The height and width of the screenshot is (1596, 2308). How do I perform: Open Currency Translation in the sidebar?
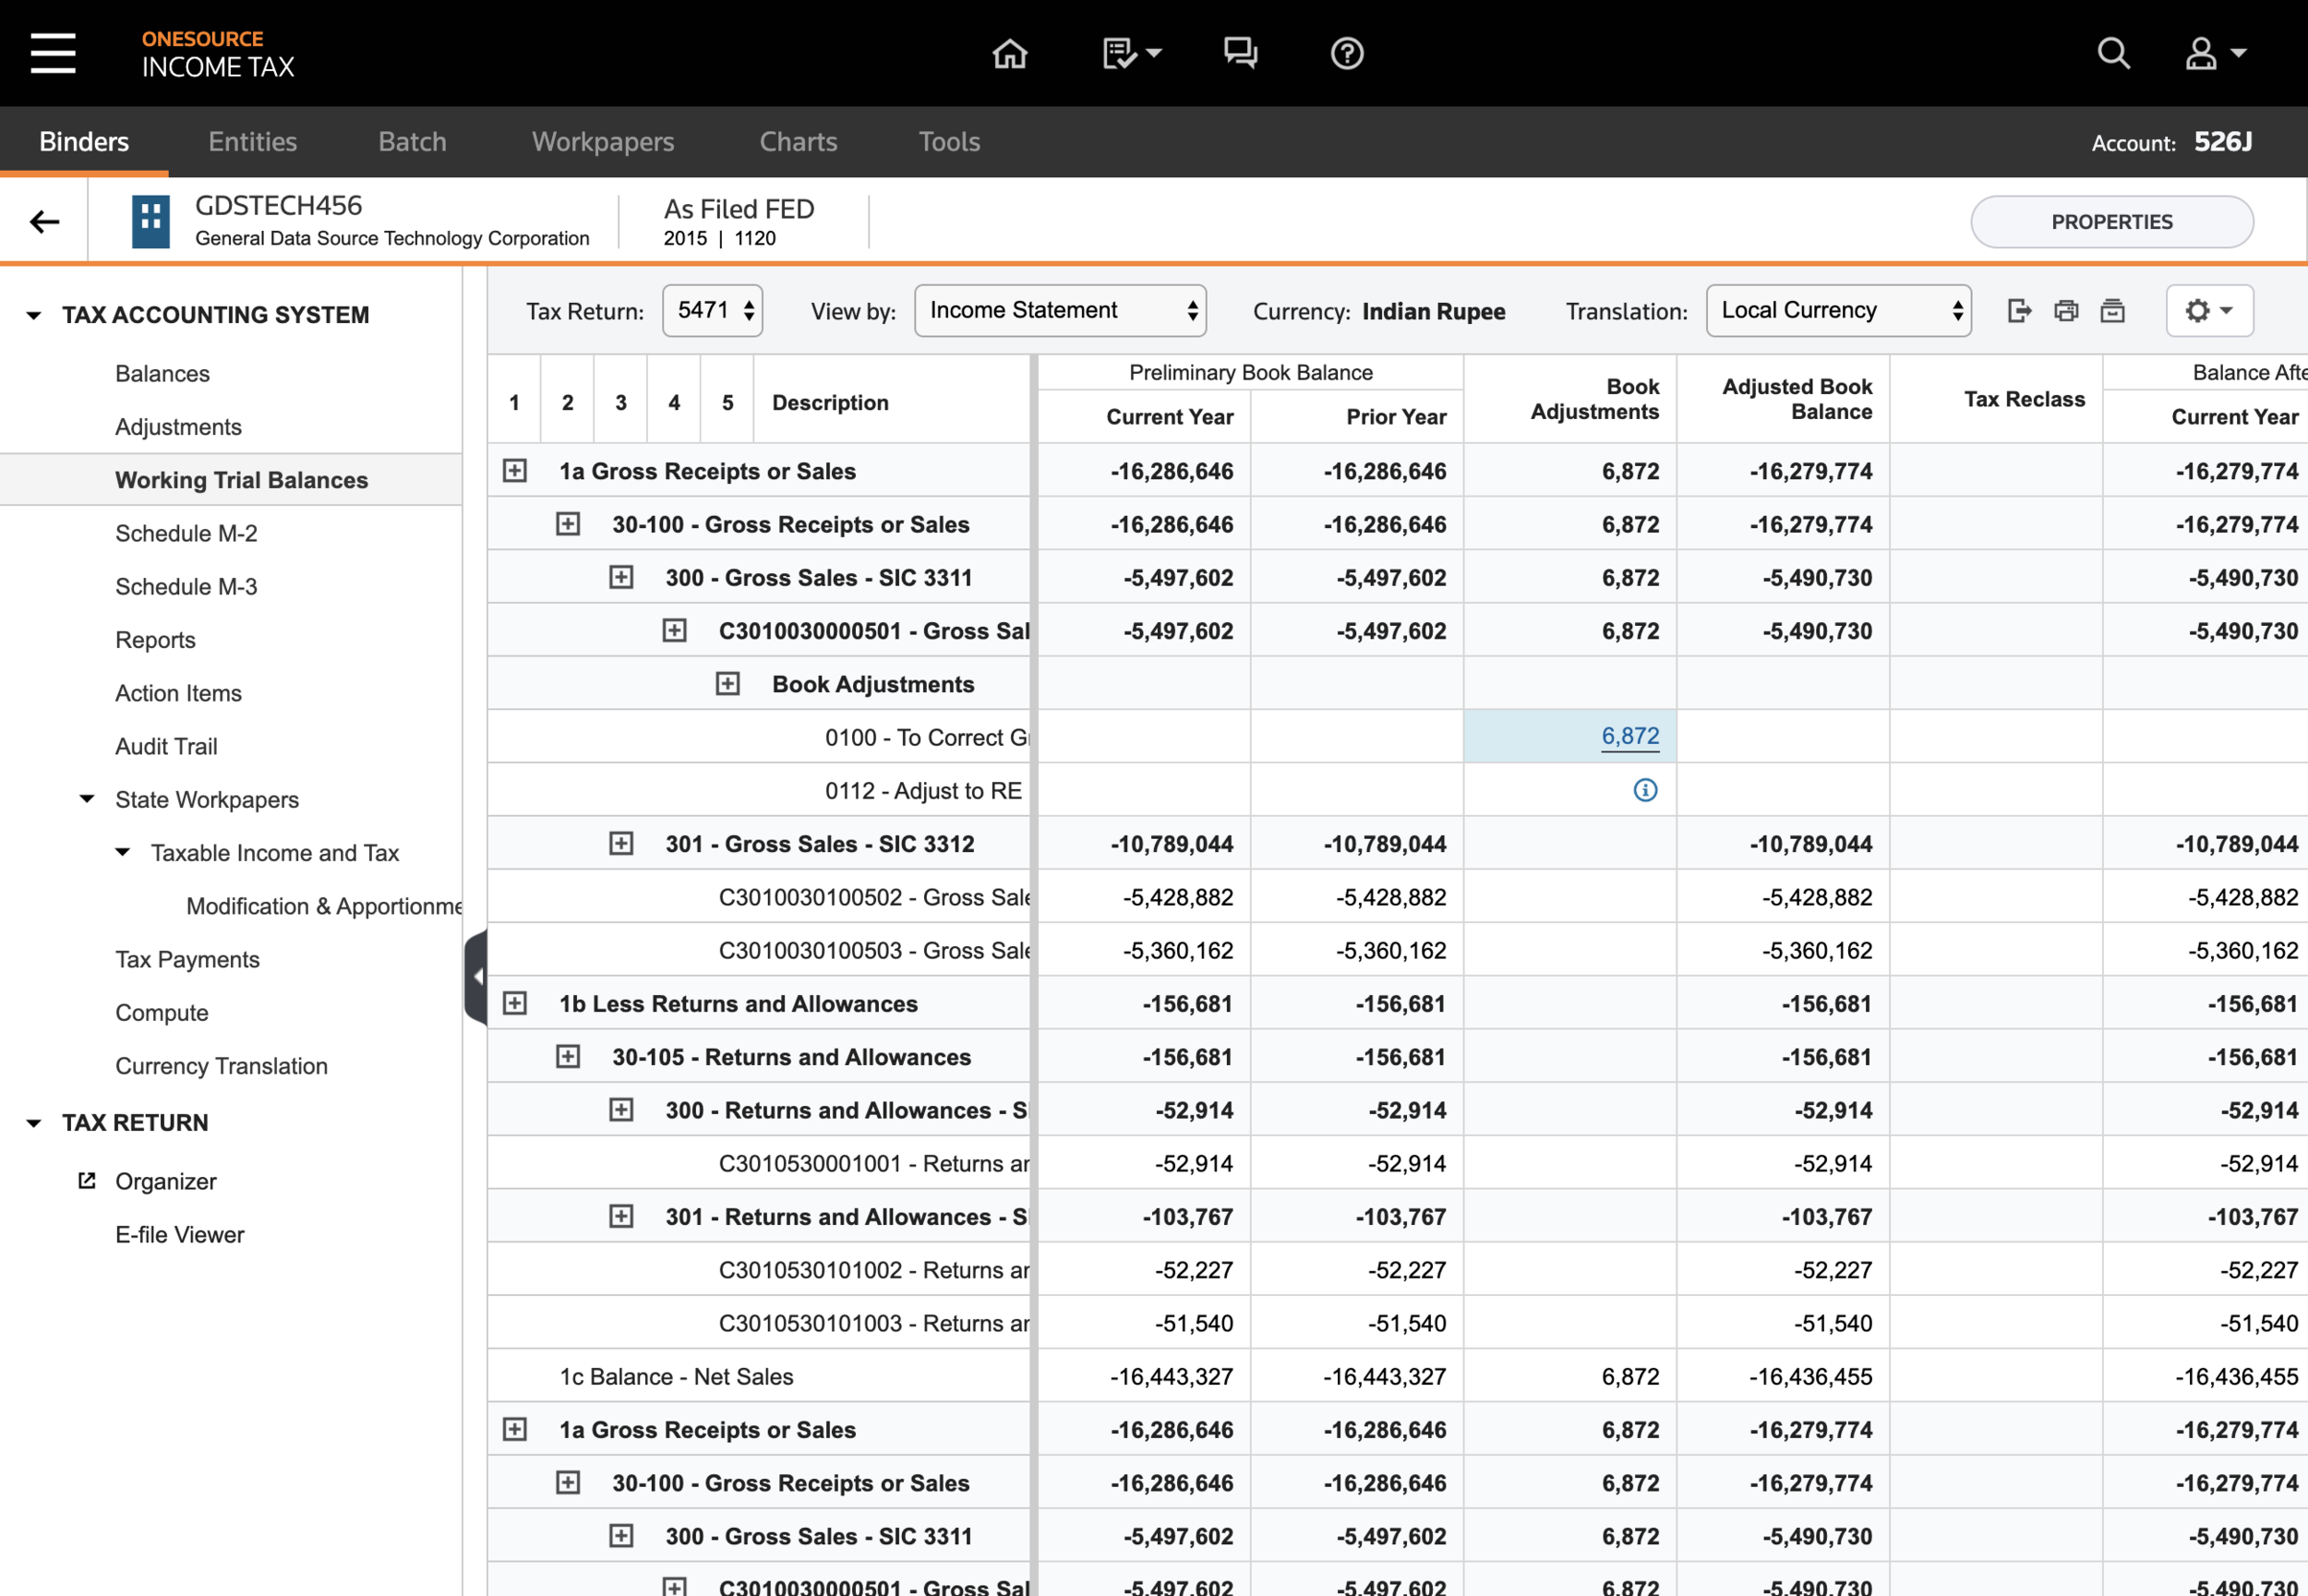(221, 1066)
